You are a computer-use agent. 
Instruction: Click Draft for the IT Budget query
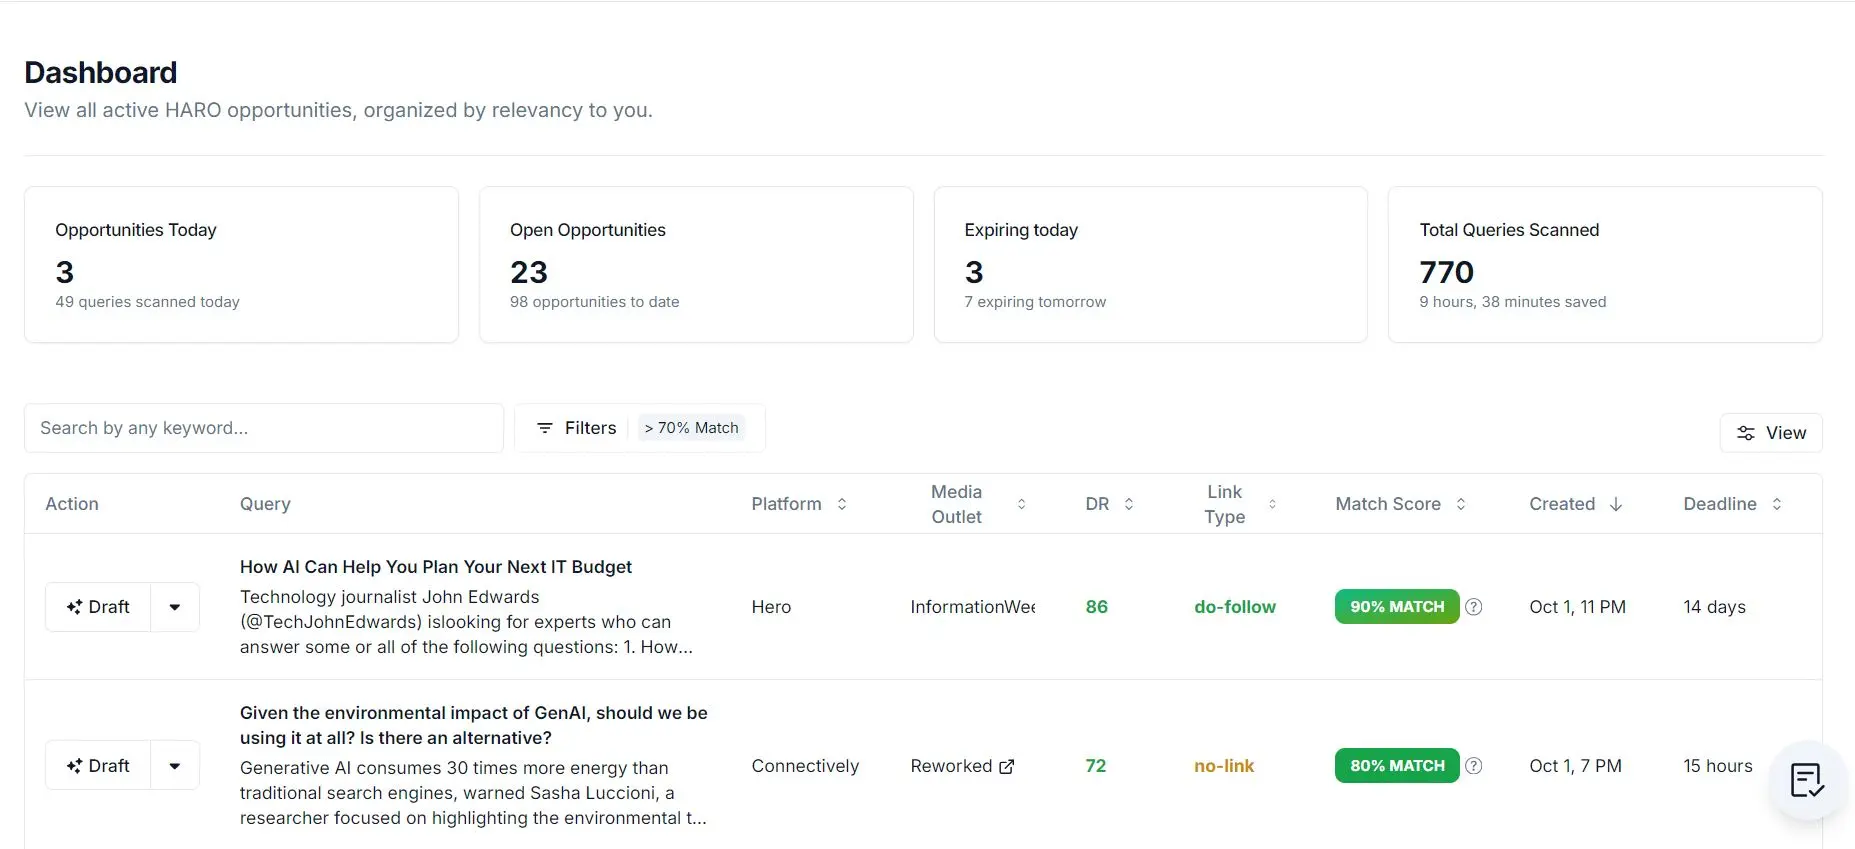coord(98,607)
